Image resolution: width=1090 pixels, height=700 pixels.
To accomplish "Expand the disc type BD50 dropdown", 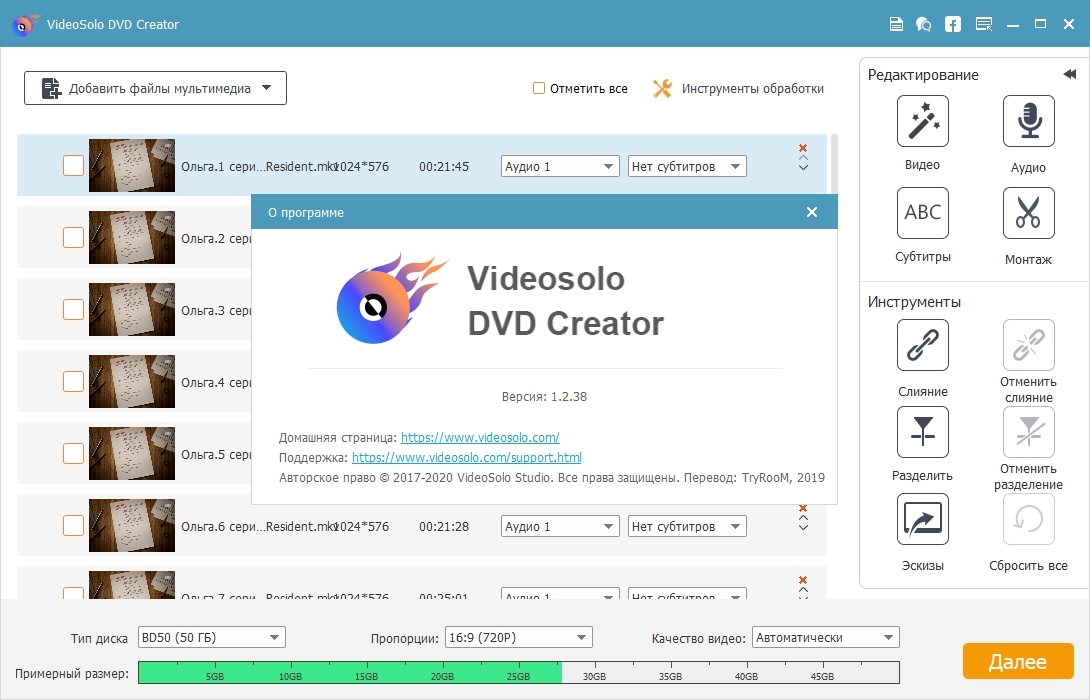I will pyautogui.click(x=212, y=638).
